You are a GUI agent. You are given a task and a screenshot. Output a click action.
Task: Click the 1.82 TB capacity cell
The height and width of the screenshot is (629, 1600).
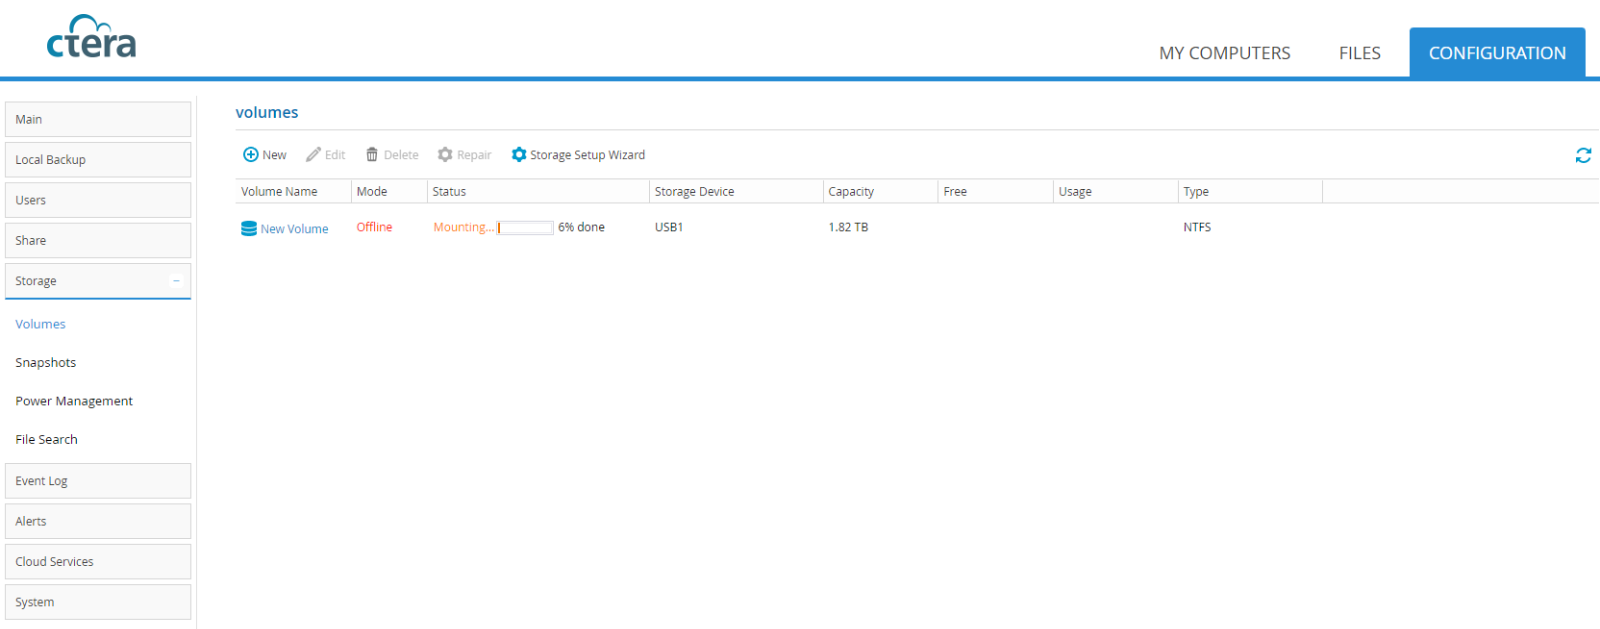tap(848, 227)
